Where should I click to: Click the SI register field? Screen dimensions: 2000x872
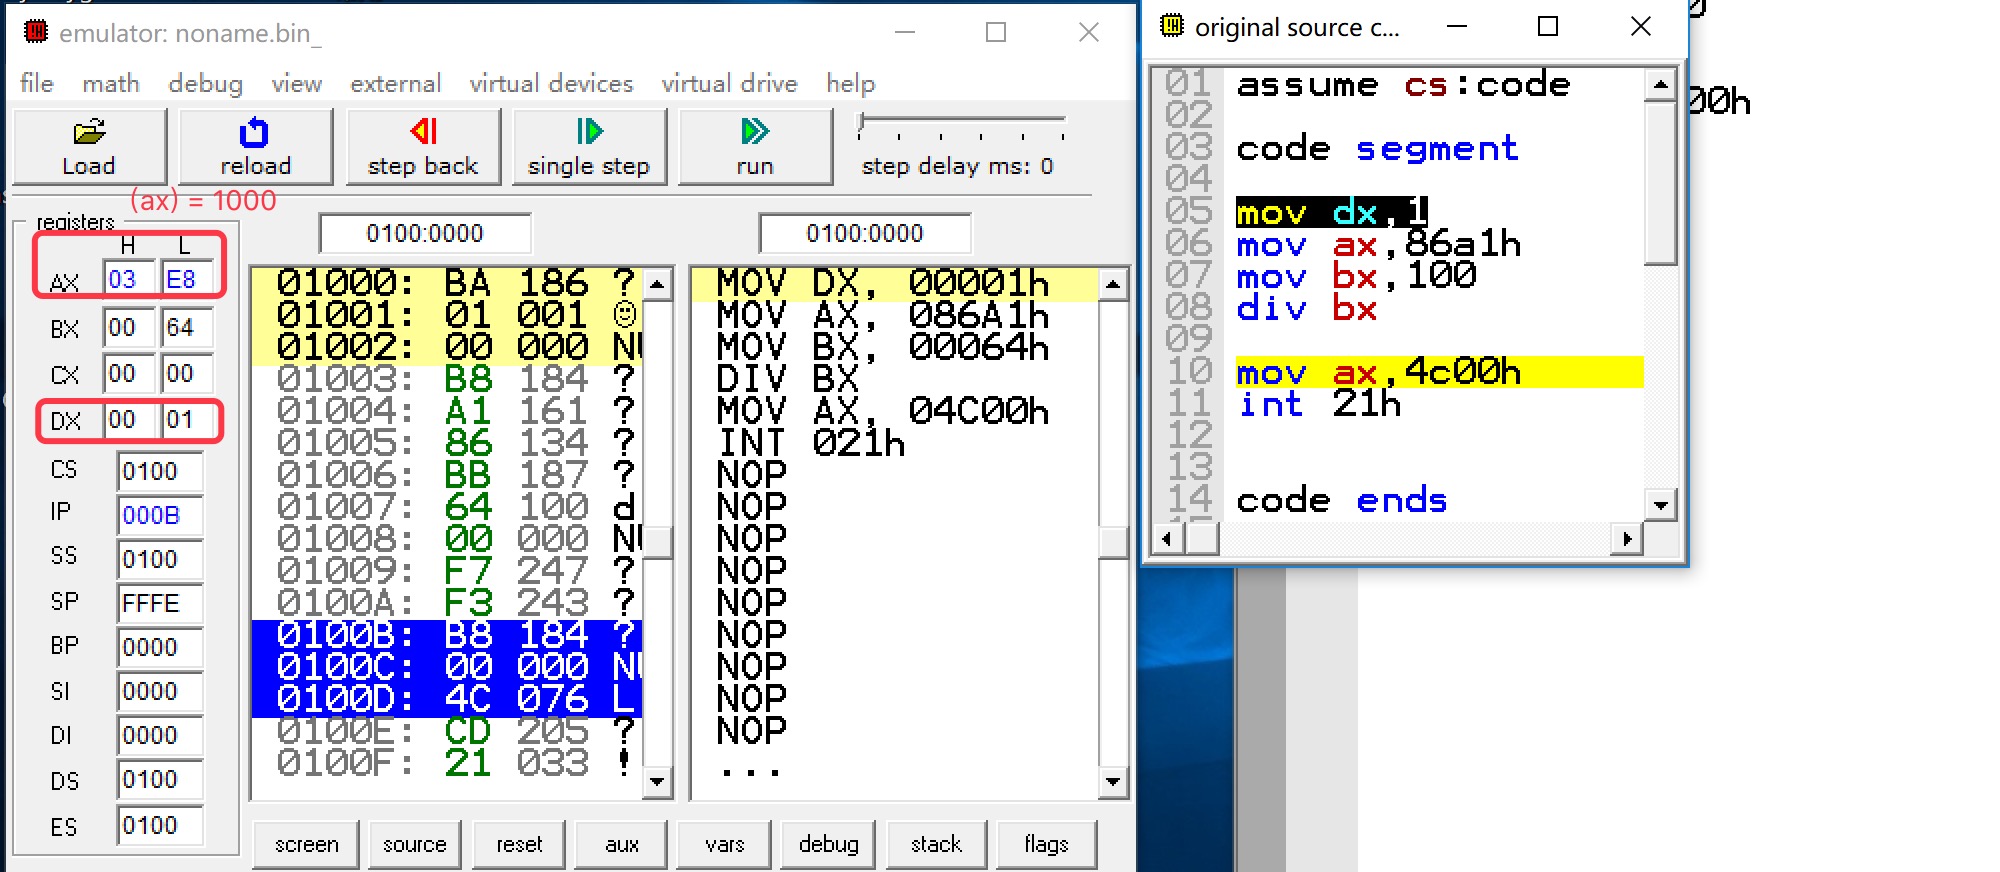pos(160,691)
